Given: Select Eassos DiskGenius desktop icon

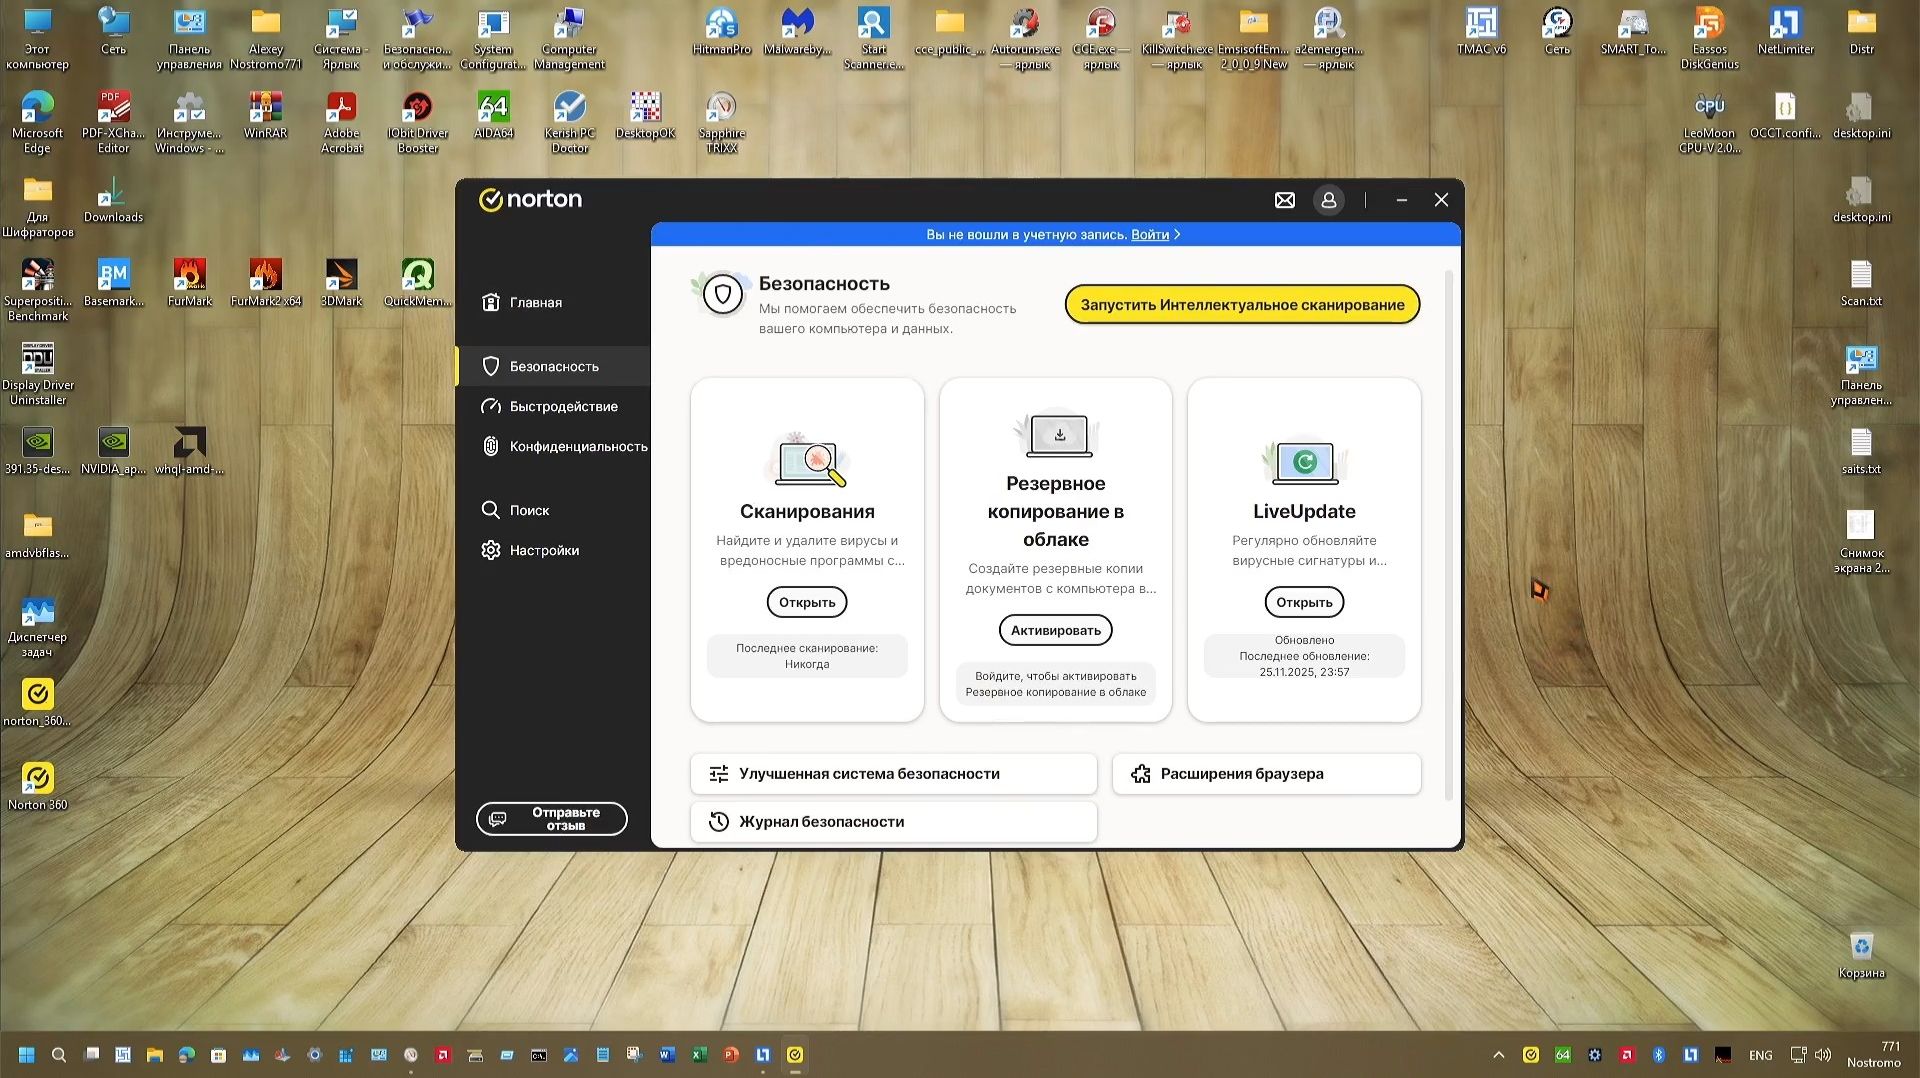Looking at the screenshot, I should 1710,38.
